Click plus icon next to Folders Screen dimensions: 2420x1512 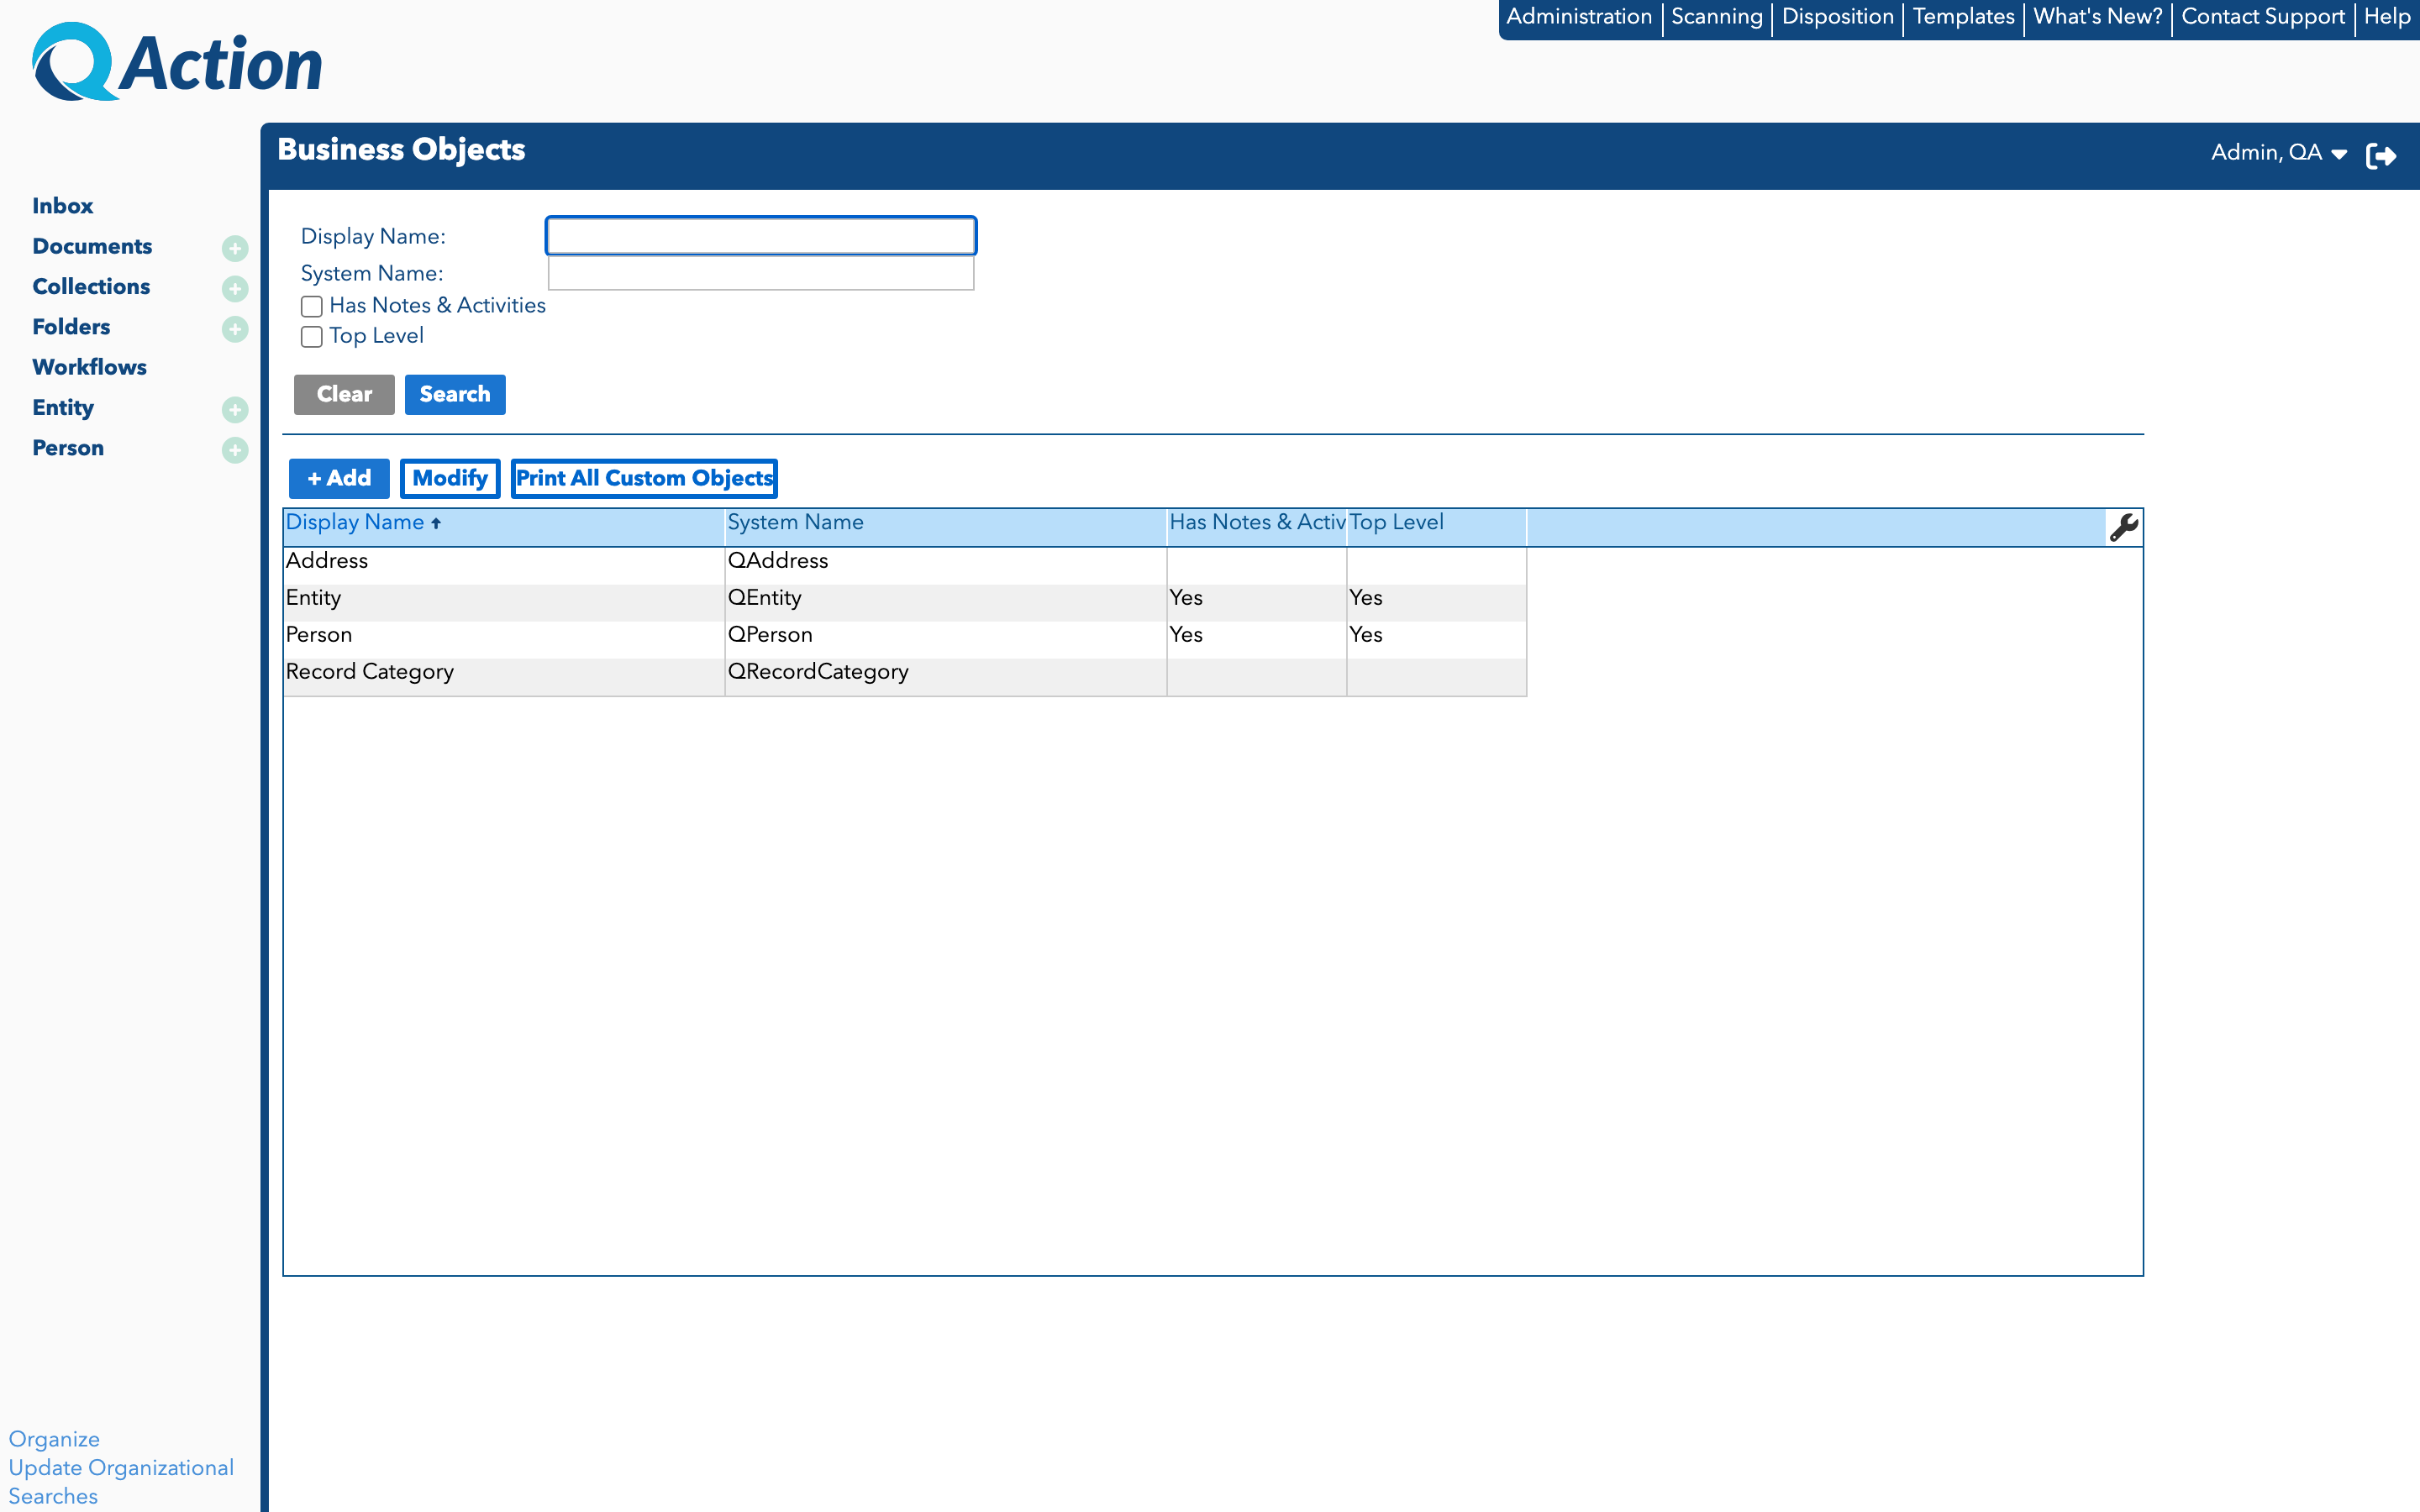[x=235, y=329]
